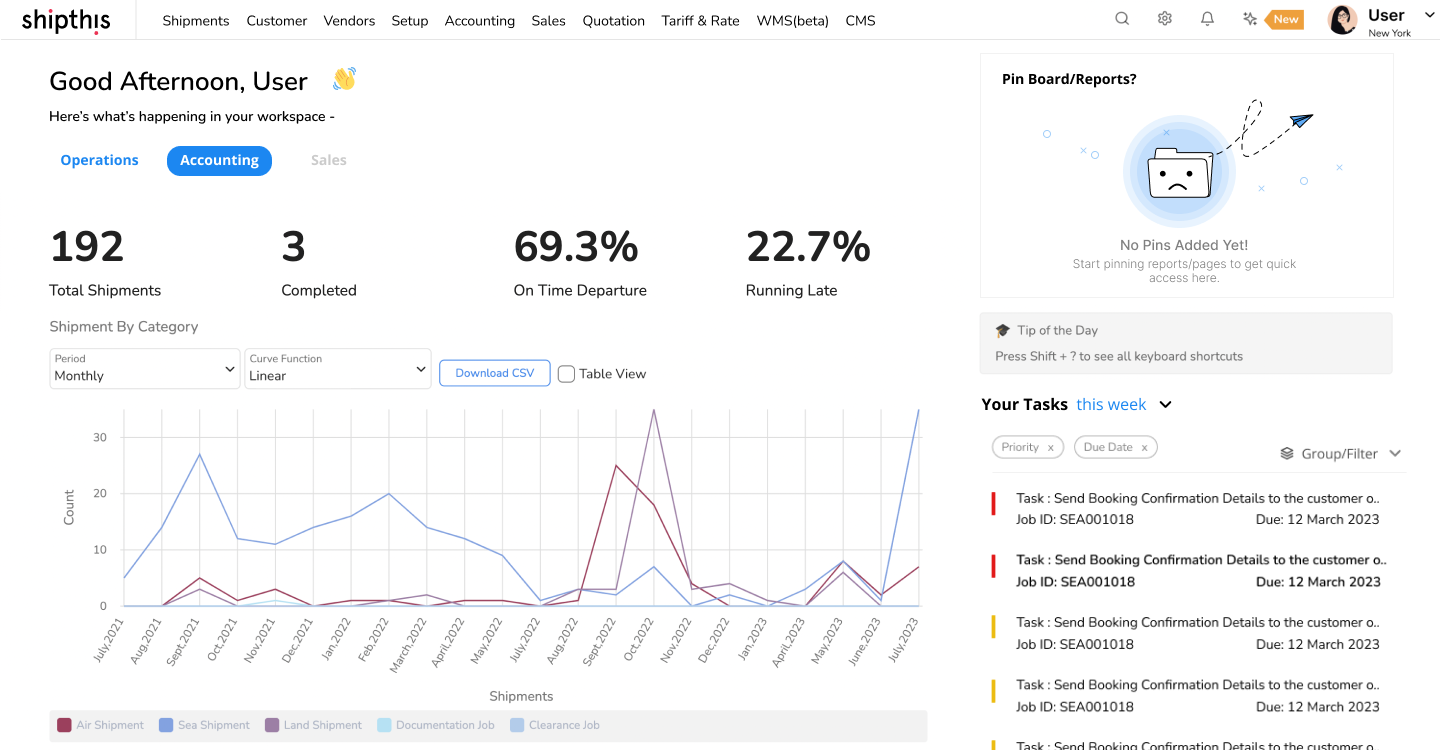The height and width of the screenshot is (750, 1440).
Task: Open the search magnifier icon
Action: pos(1121,18)
